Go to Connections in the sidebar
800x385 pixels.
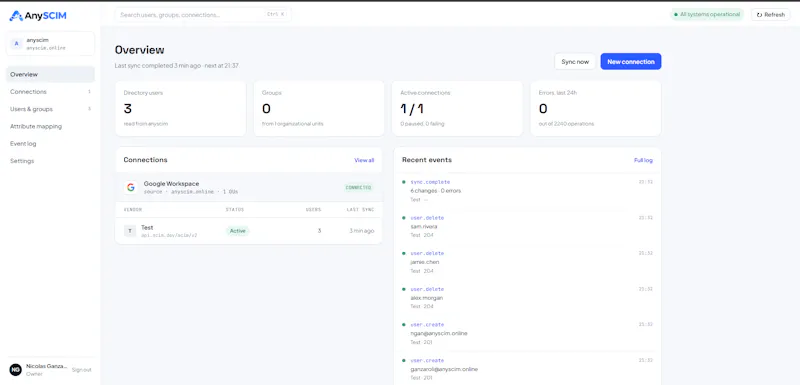point(50,92)
